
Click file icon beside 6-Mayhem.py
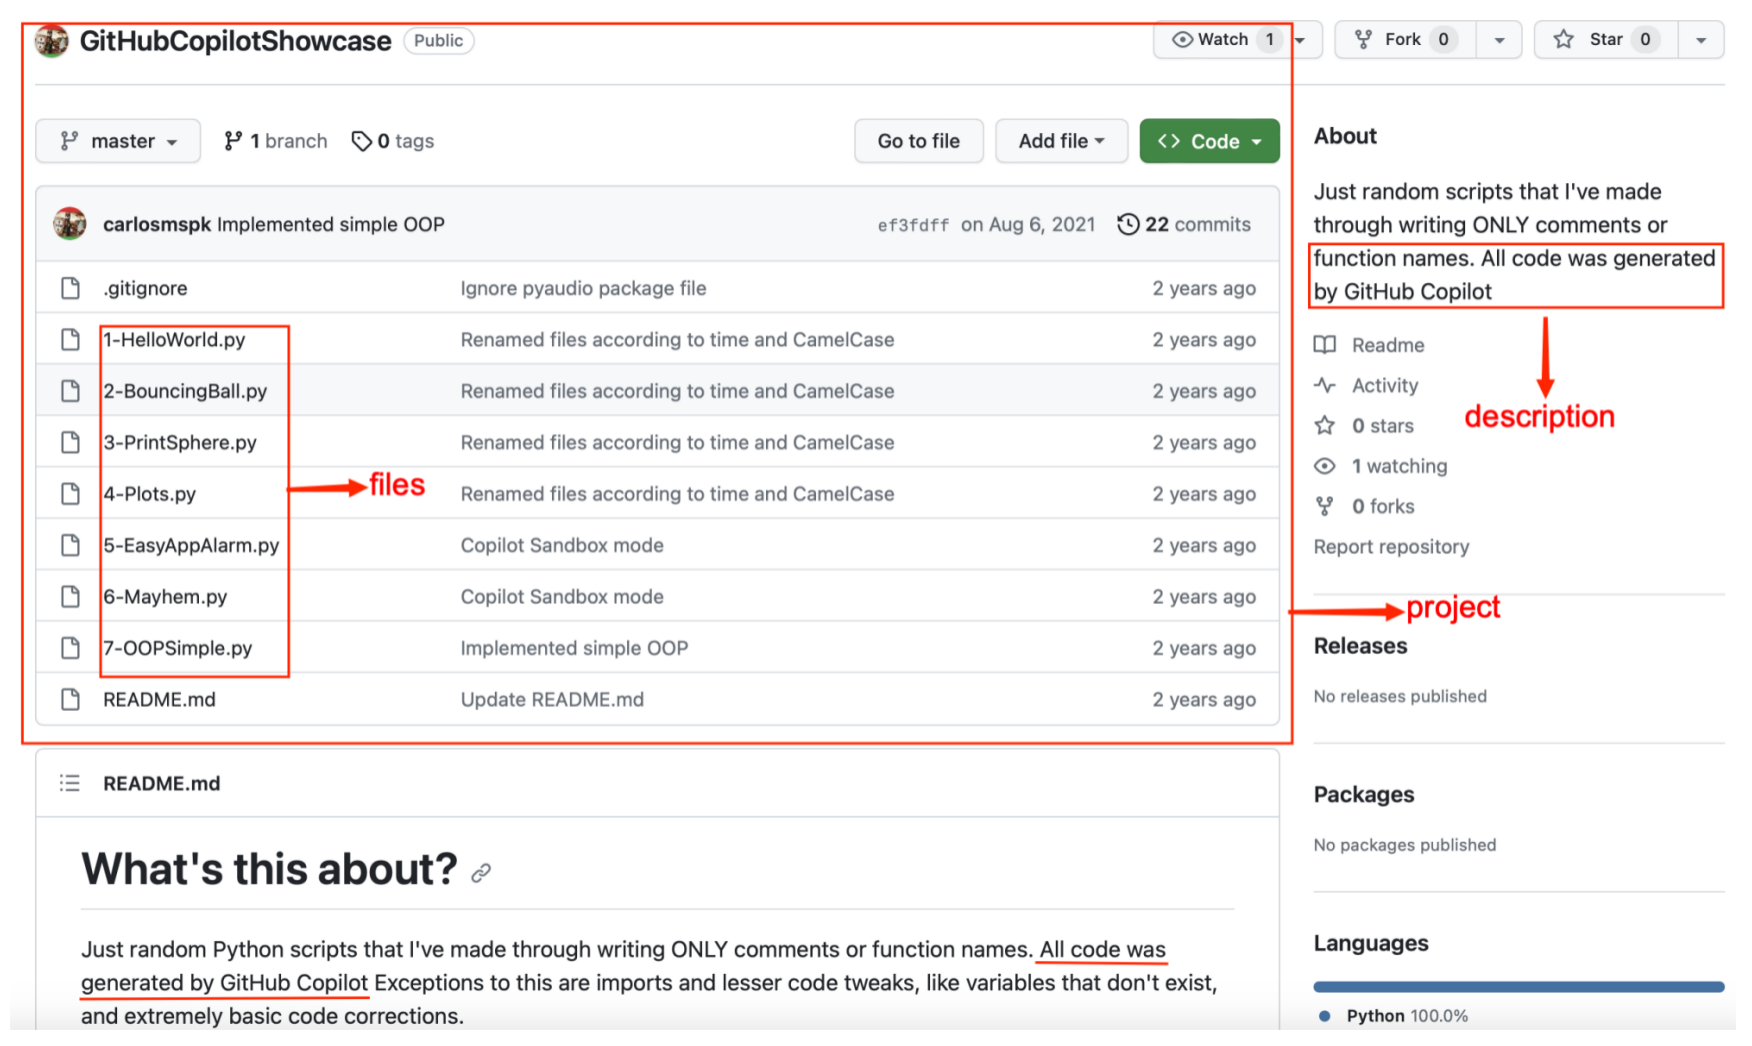point(70,597)
